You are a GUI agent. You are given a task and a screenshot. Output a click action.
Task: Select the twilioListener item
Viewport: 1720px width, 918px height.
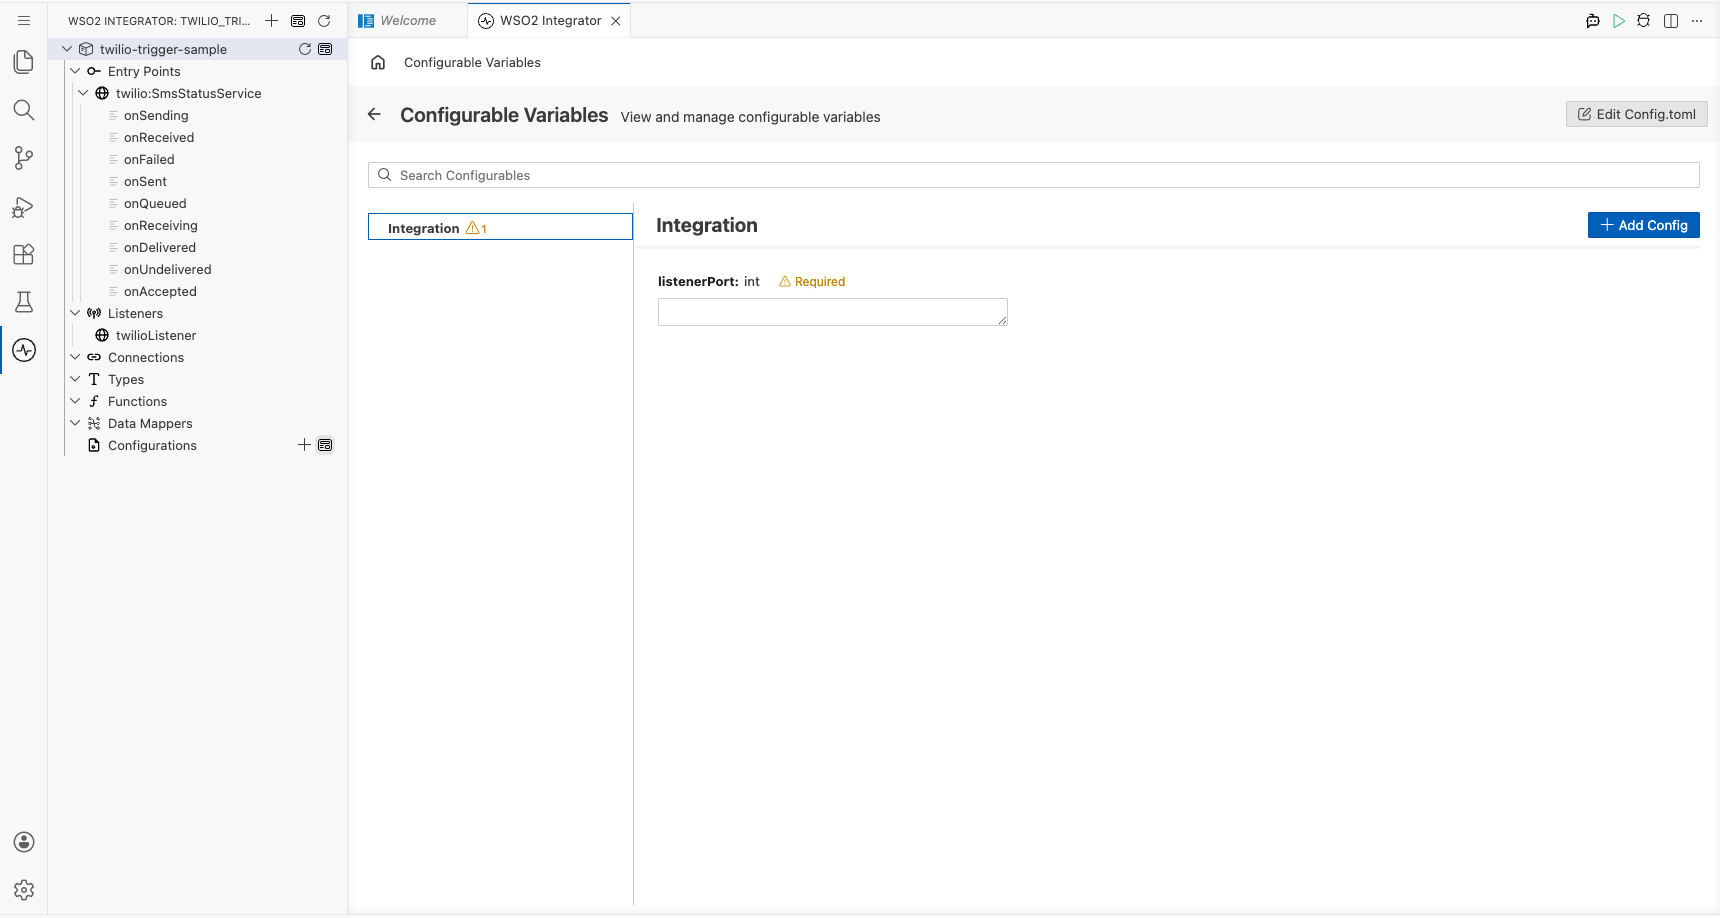156,335
